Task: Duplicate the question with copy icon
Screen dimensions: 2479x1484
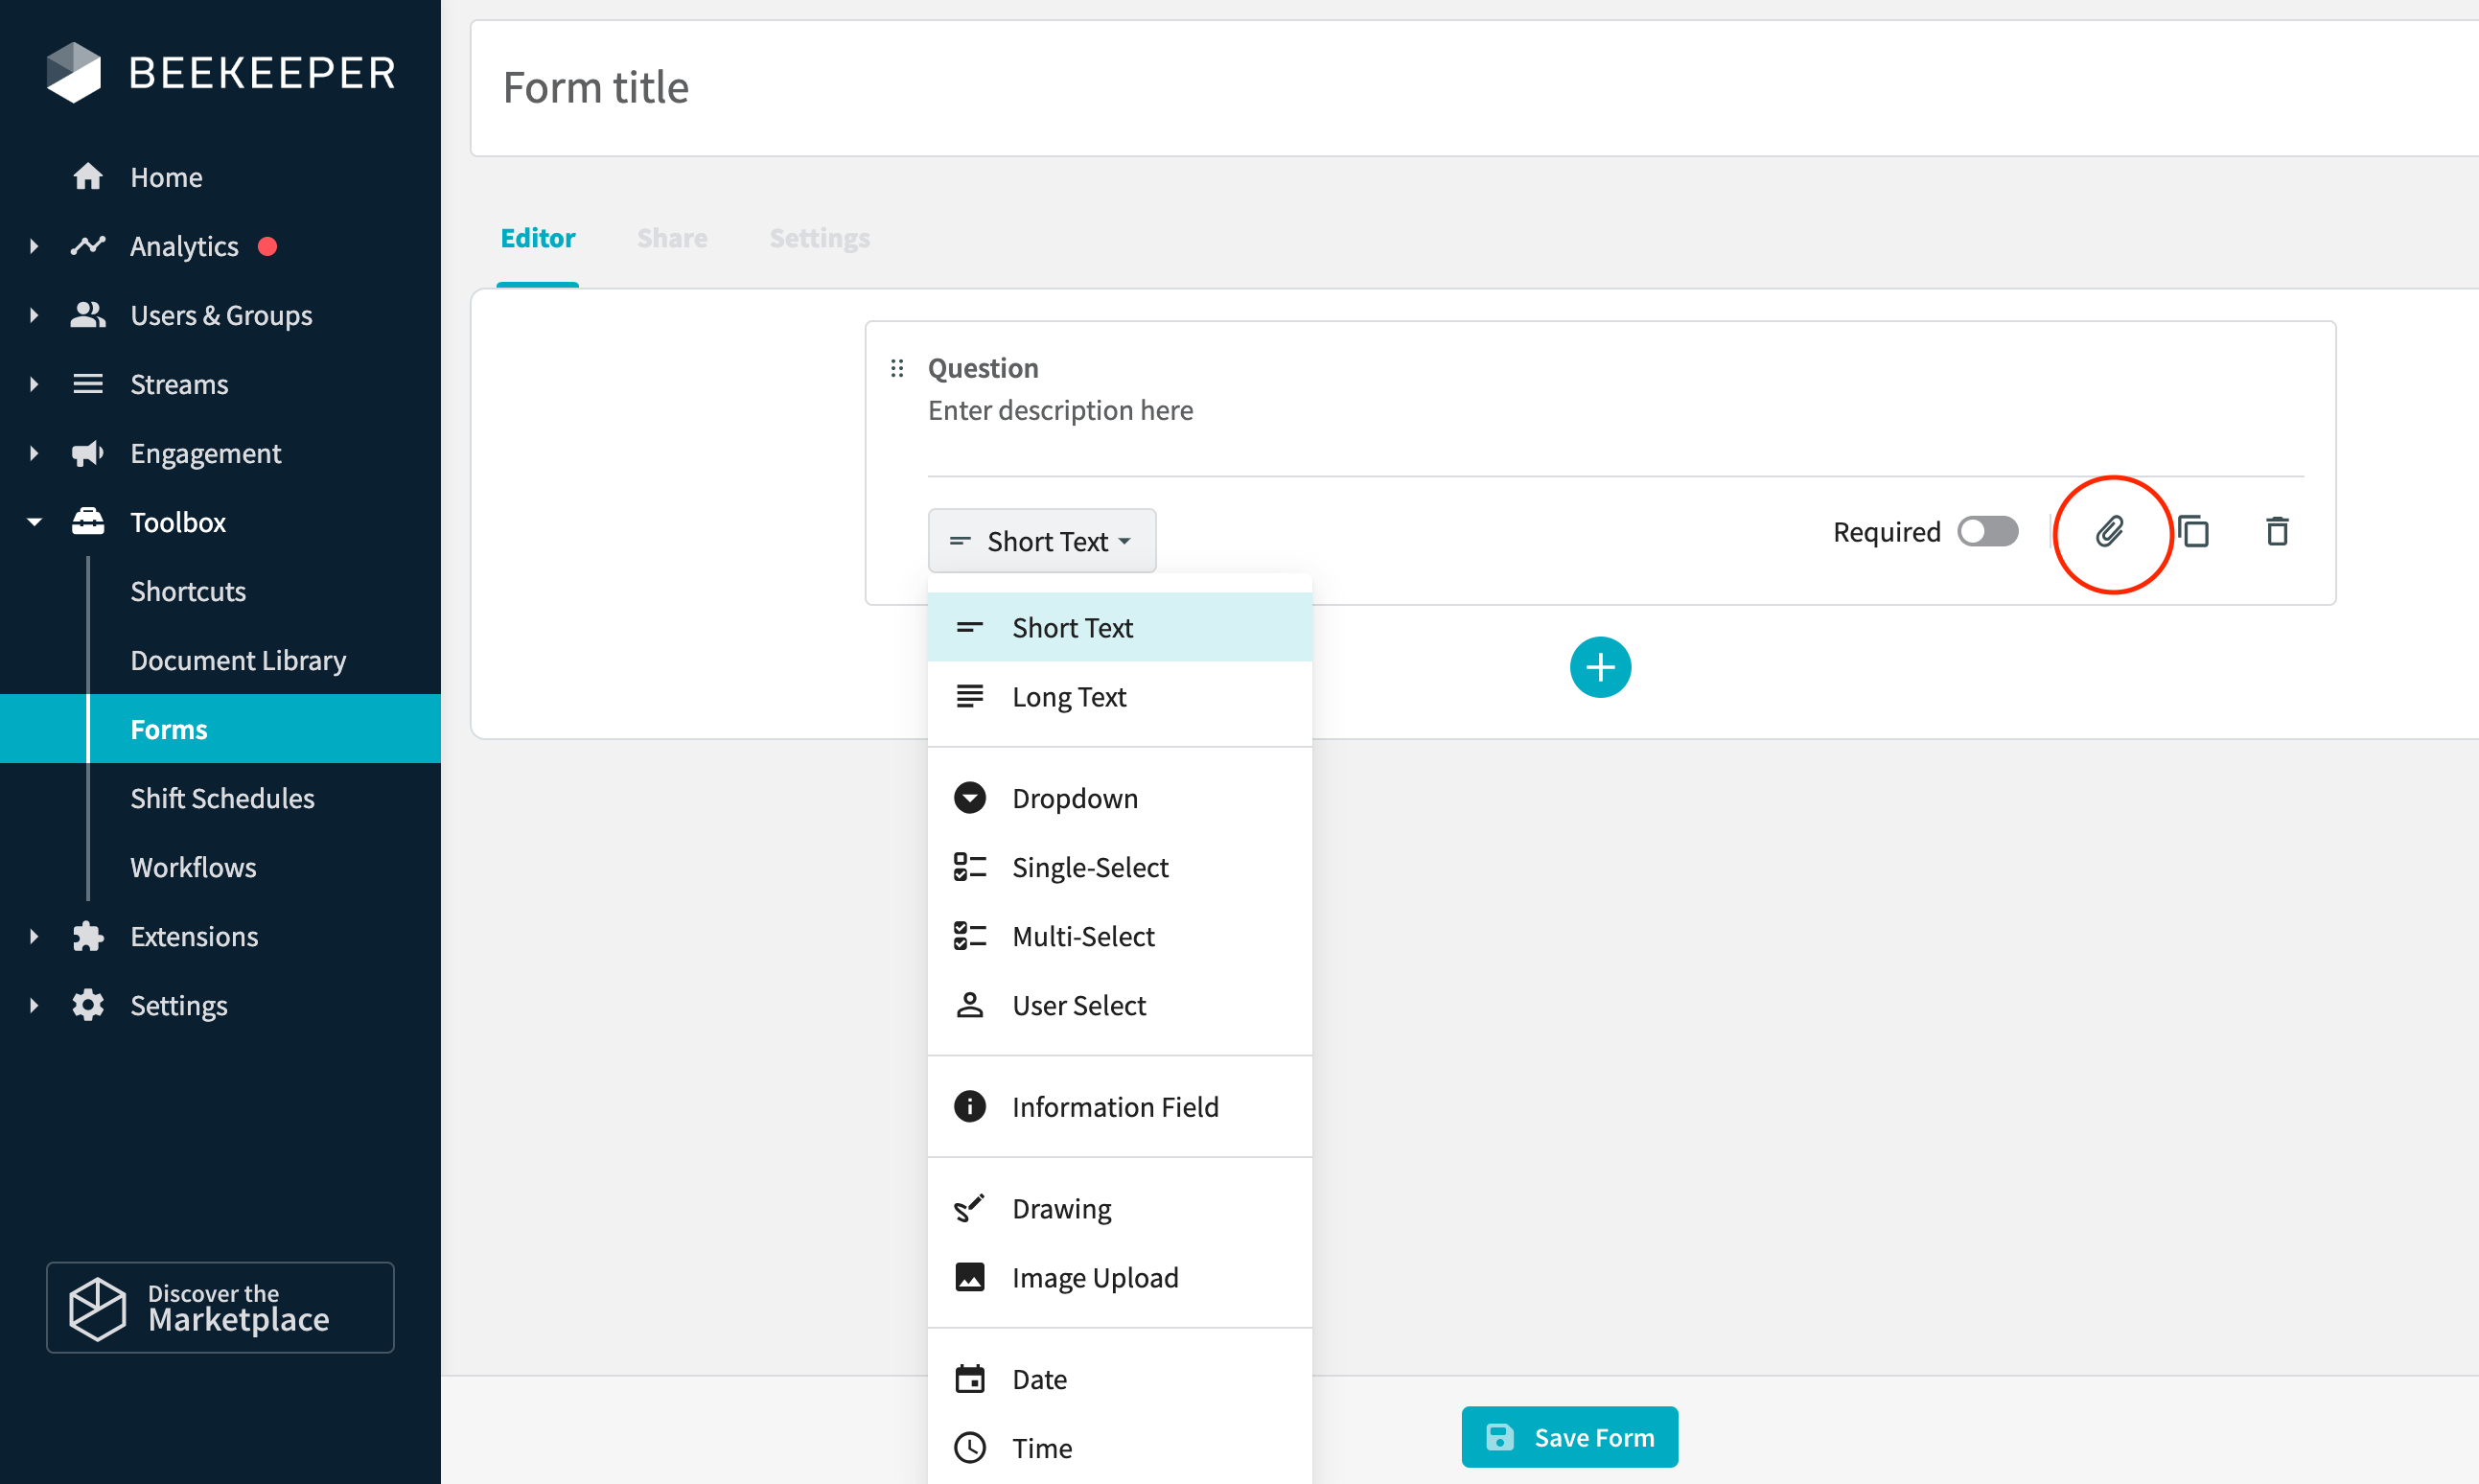Action: pyautogui.click(x=2194, y=531)
